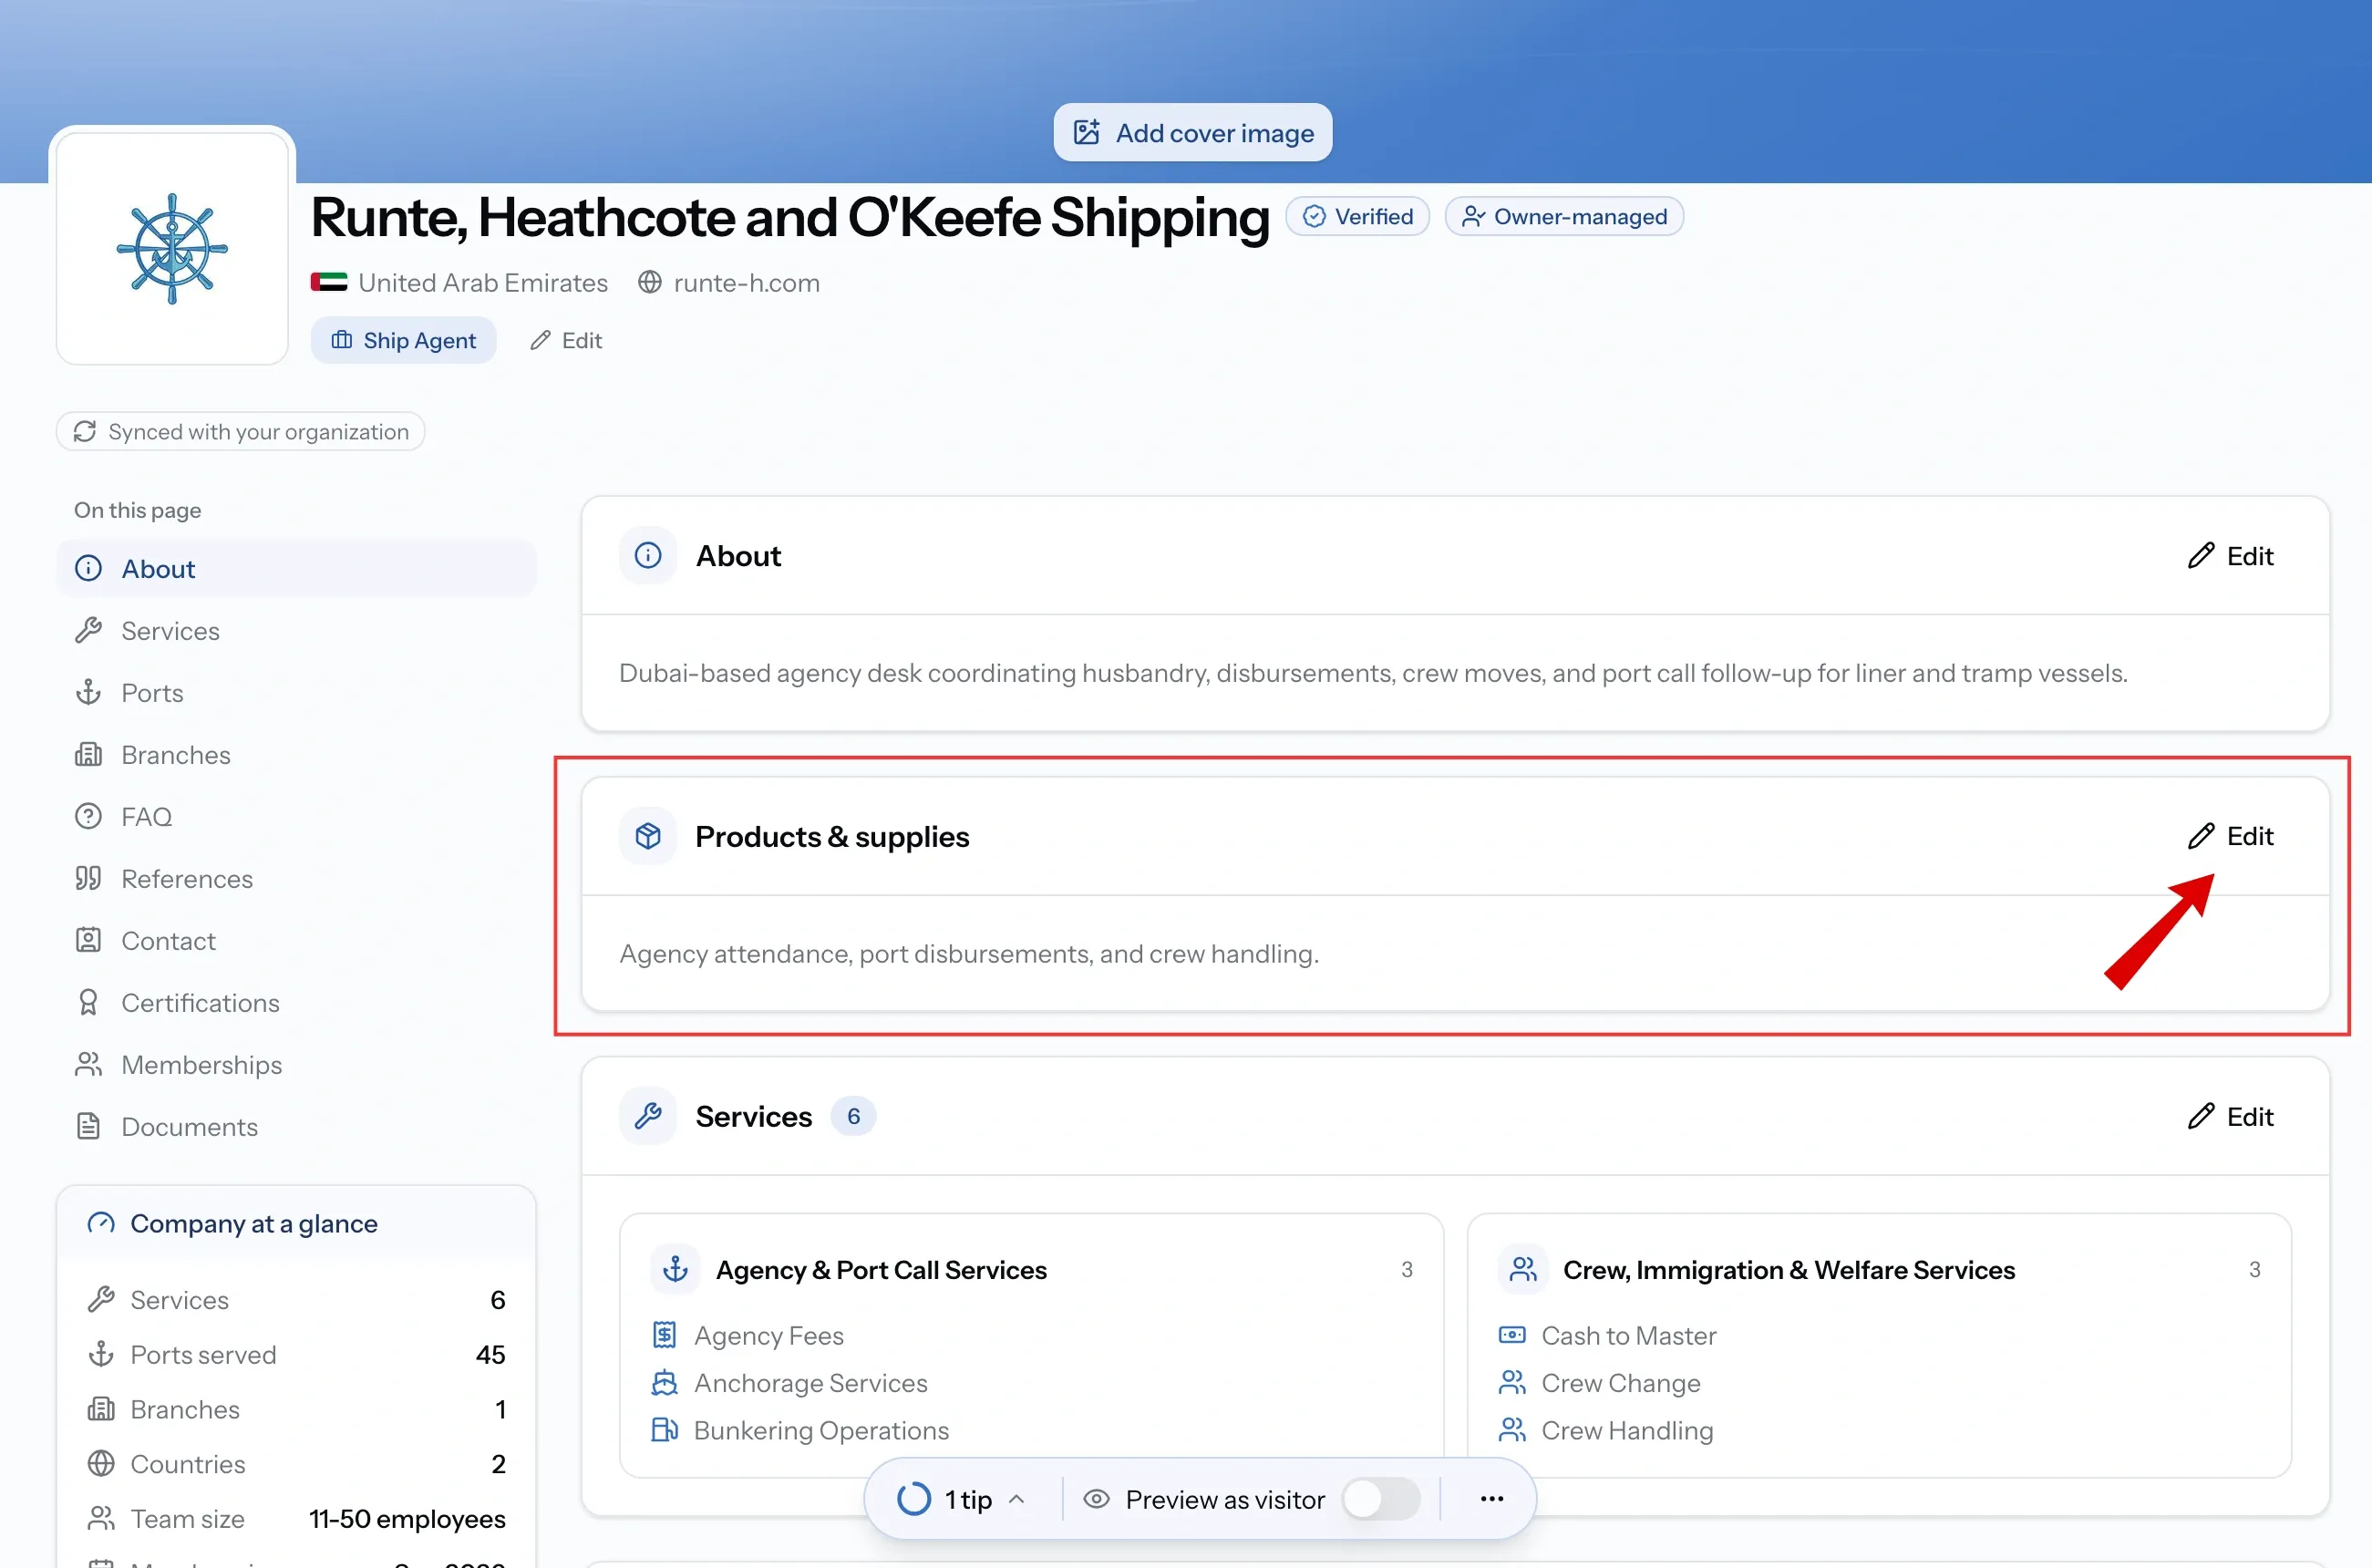The height and width of the screenshot is (1568, 2372).
Task: Click the Services count badge 6
Action: (853, 1116)
